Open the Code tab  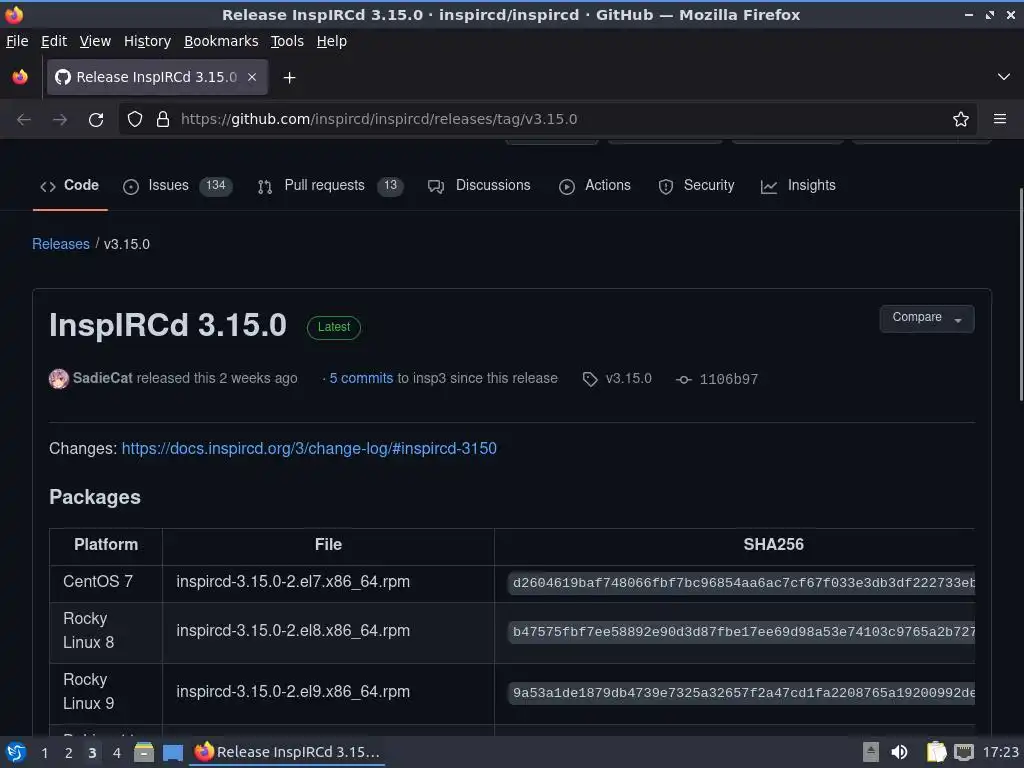pos(70,185)
